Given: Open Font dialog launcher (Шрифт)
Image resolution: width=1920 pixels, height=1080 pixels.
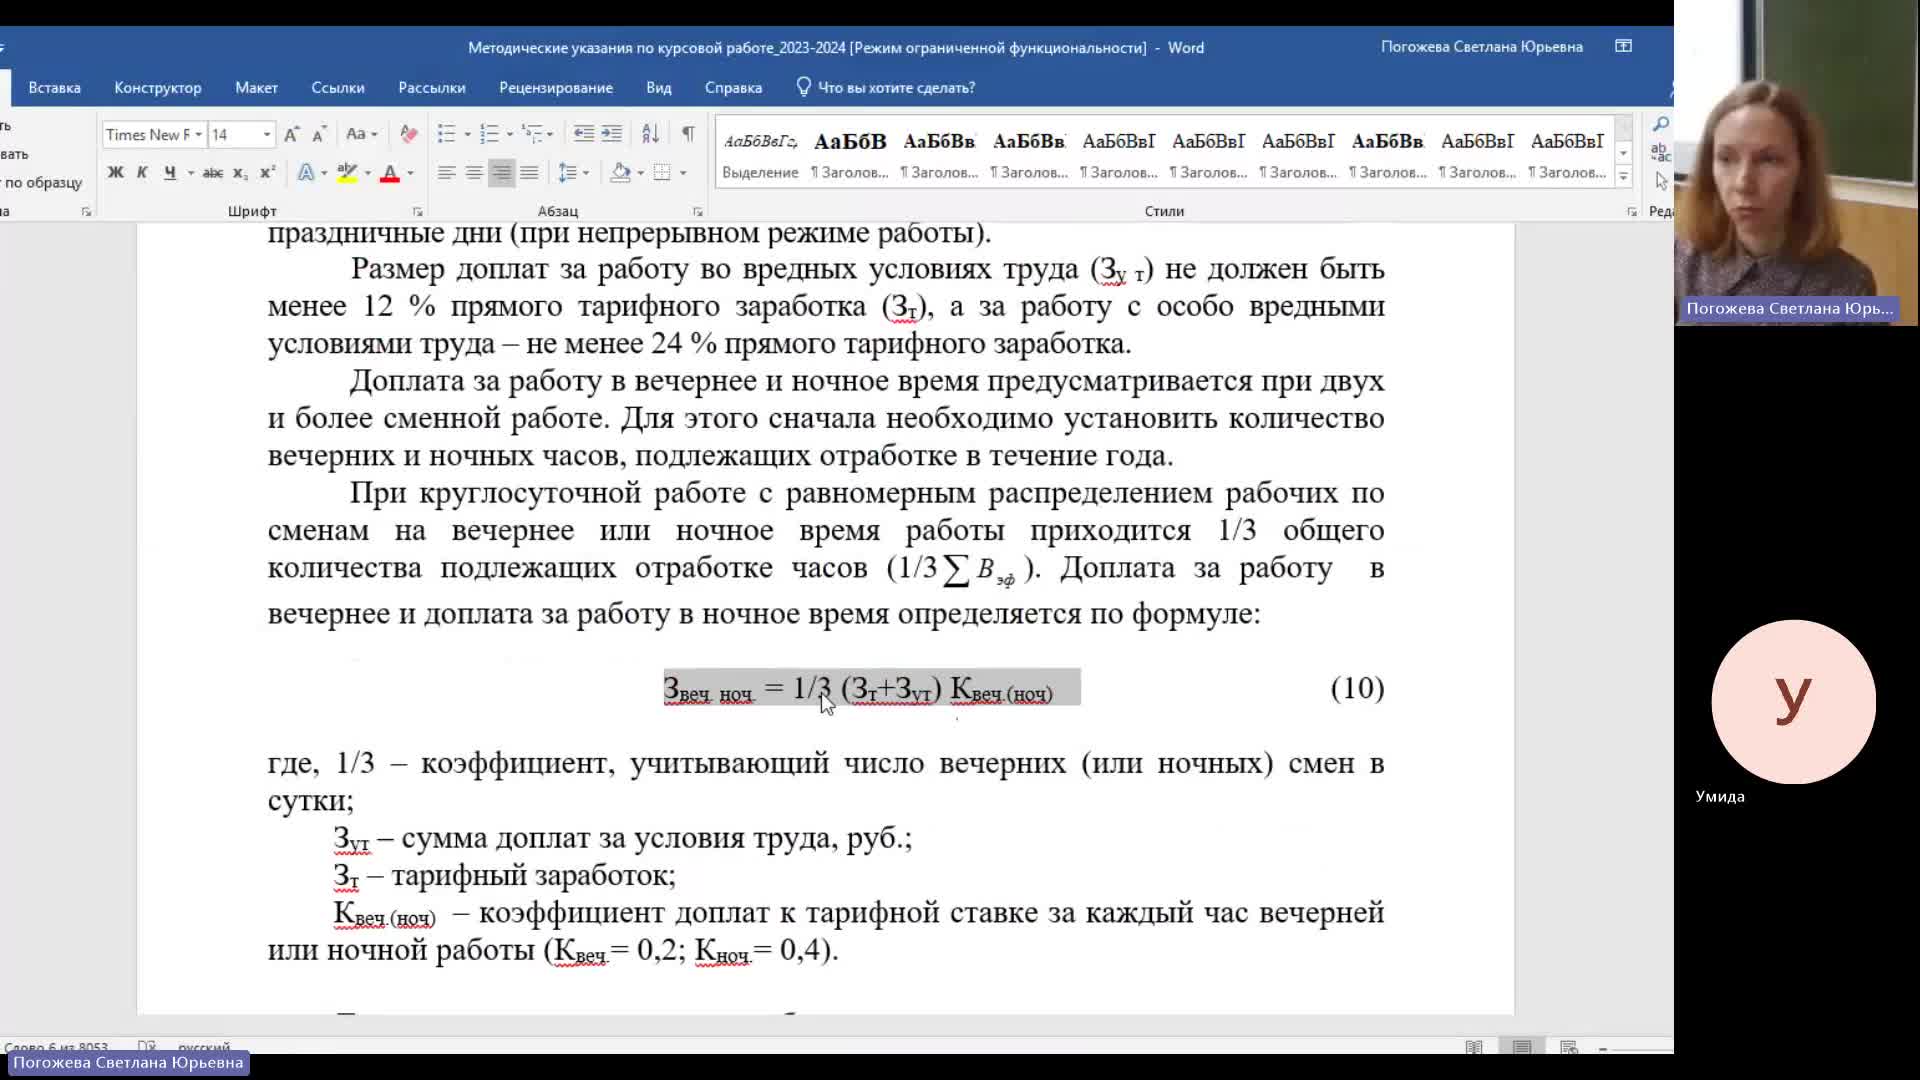Looking at the screenshot, I should [418, 212].
